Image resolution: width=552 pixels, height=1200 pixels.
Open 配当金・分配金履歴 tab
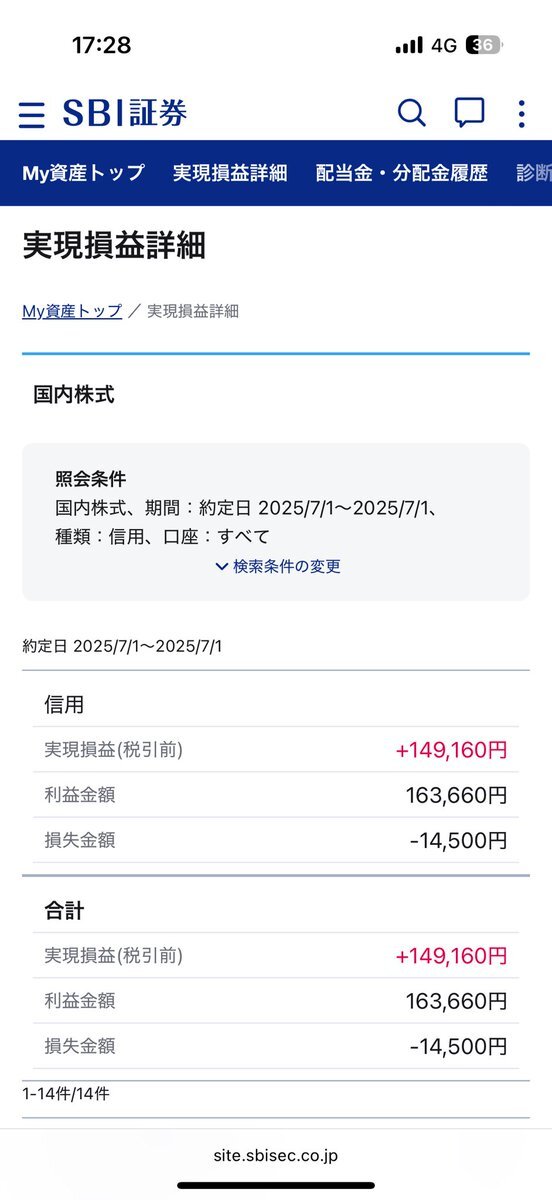click(x=402, y=172)
